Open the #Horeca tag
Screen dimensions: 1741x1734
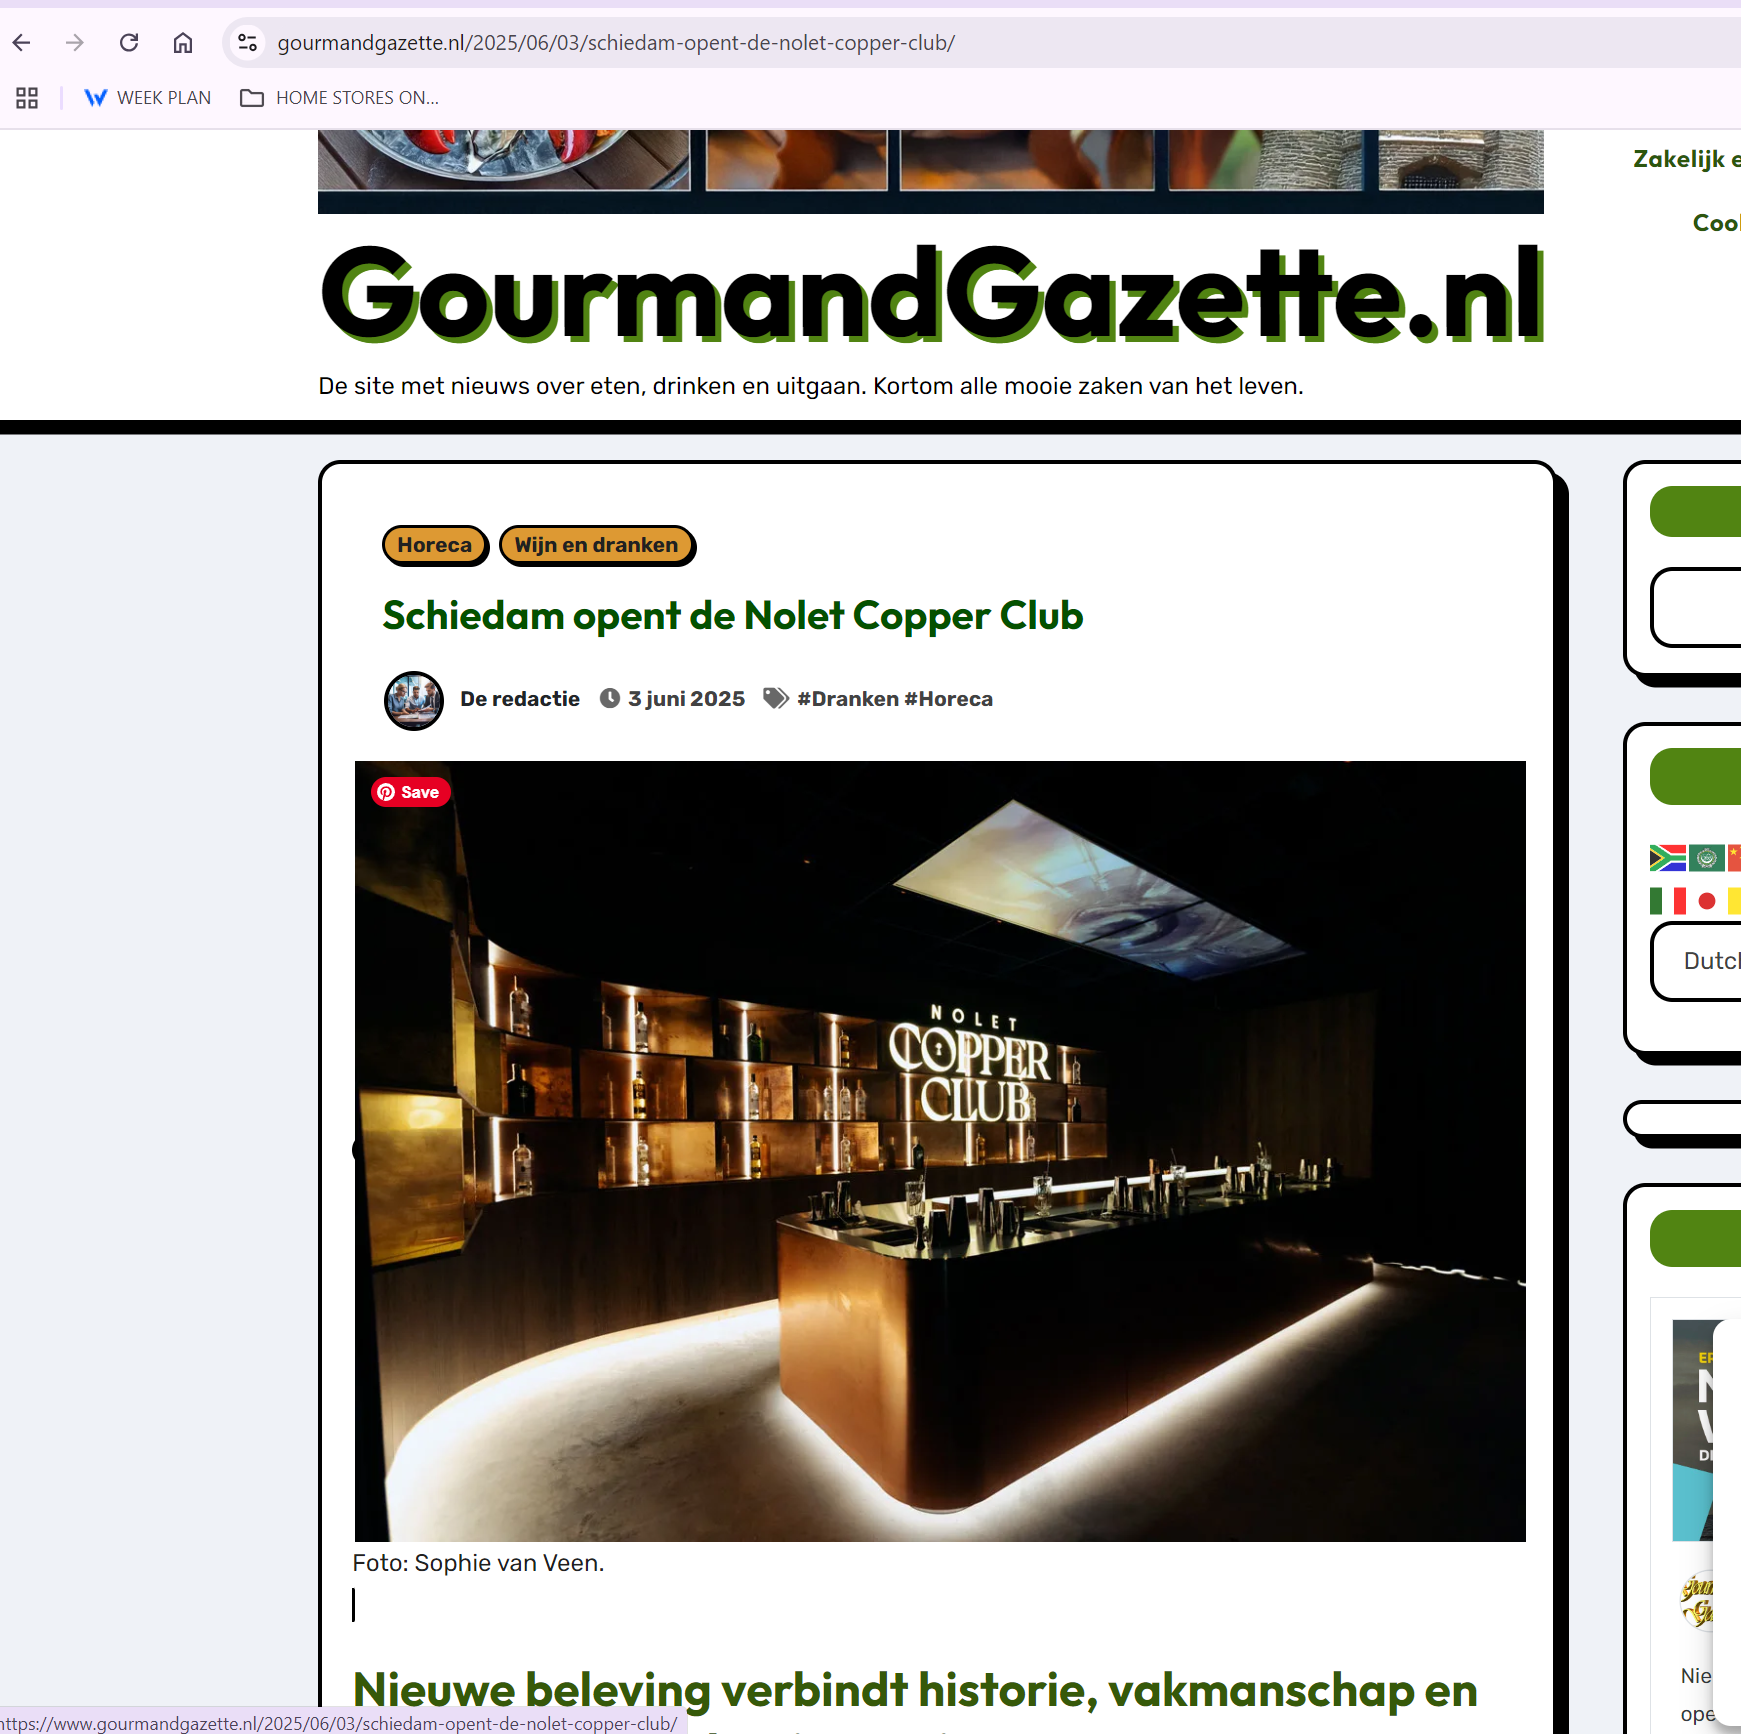coord(948,699)
